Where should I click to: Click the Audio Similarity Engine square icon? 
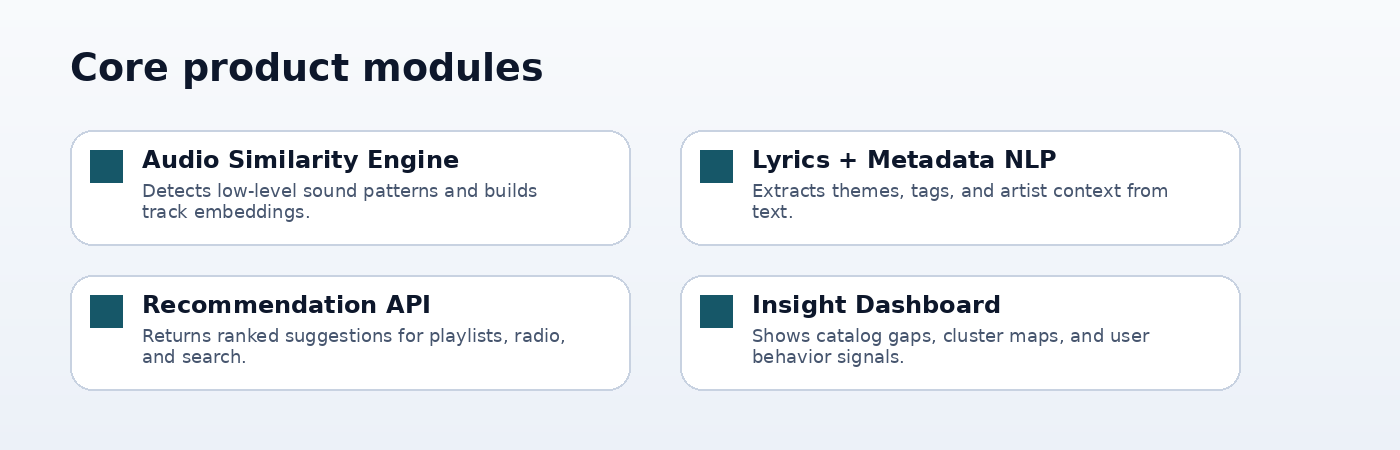[106, 166]
